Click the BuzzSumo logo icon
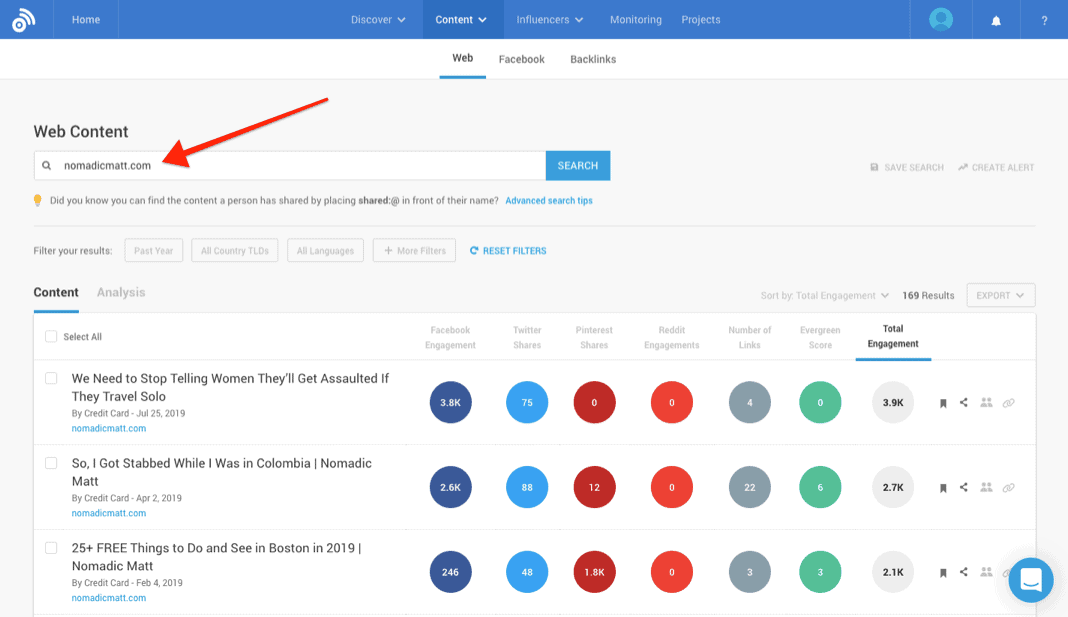Image resolution: width=1068 pixels, height=617 pixels. point(23,20)
